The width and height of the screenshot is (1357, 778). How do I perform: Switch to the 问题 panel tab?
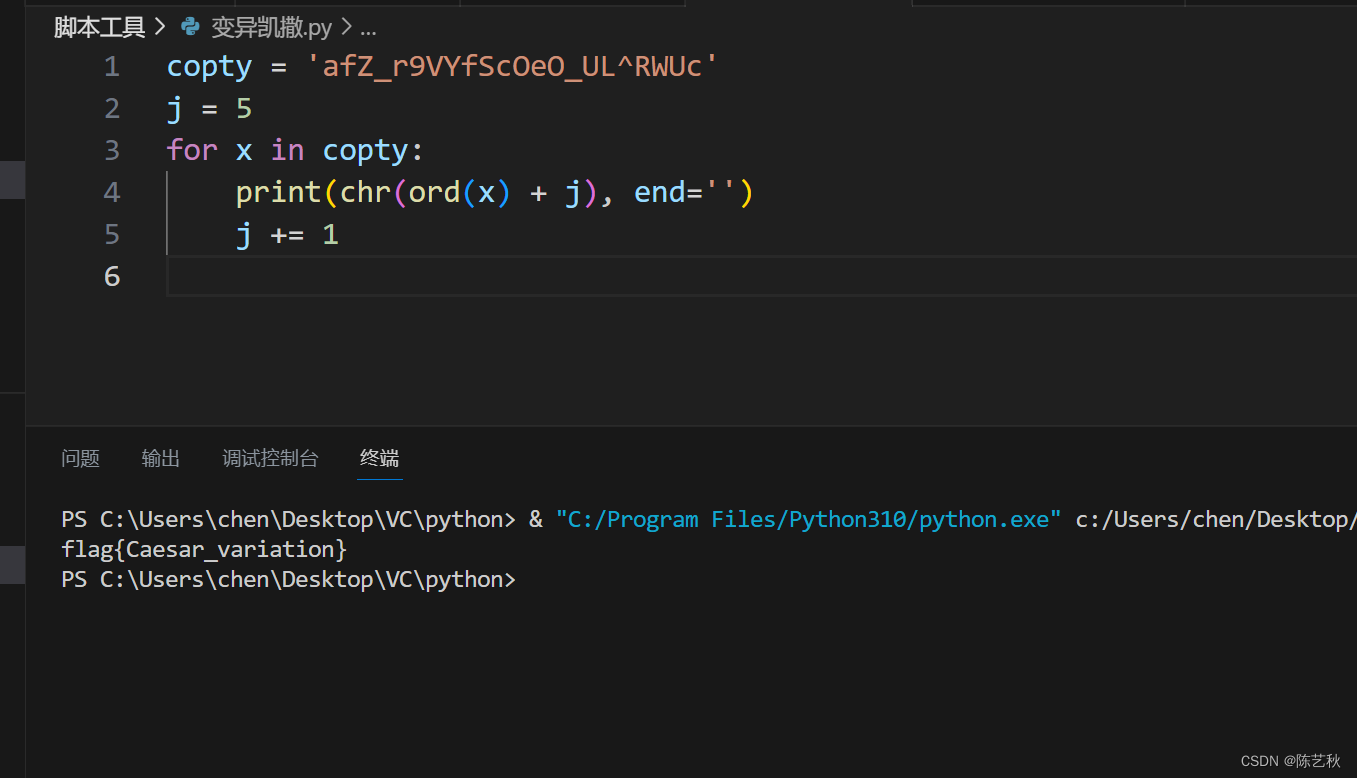pos(81,458)
